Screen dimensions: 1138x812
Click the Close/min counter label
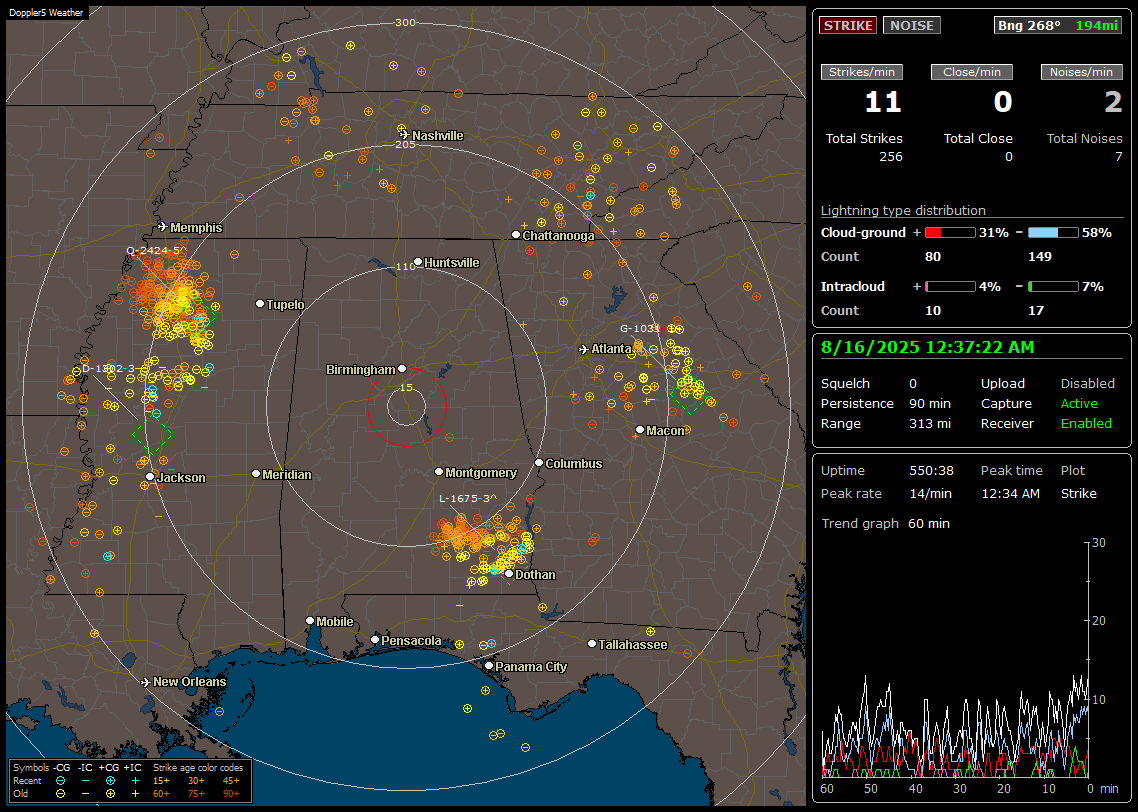(972, 72)
